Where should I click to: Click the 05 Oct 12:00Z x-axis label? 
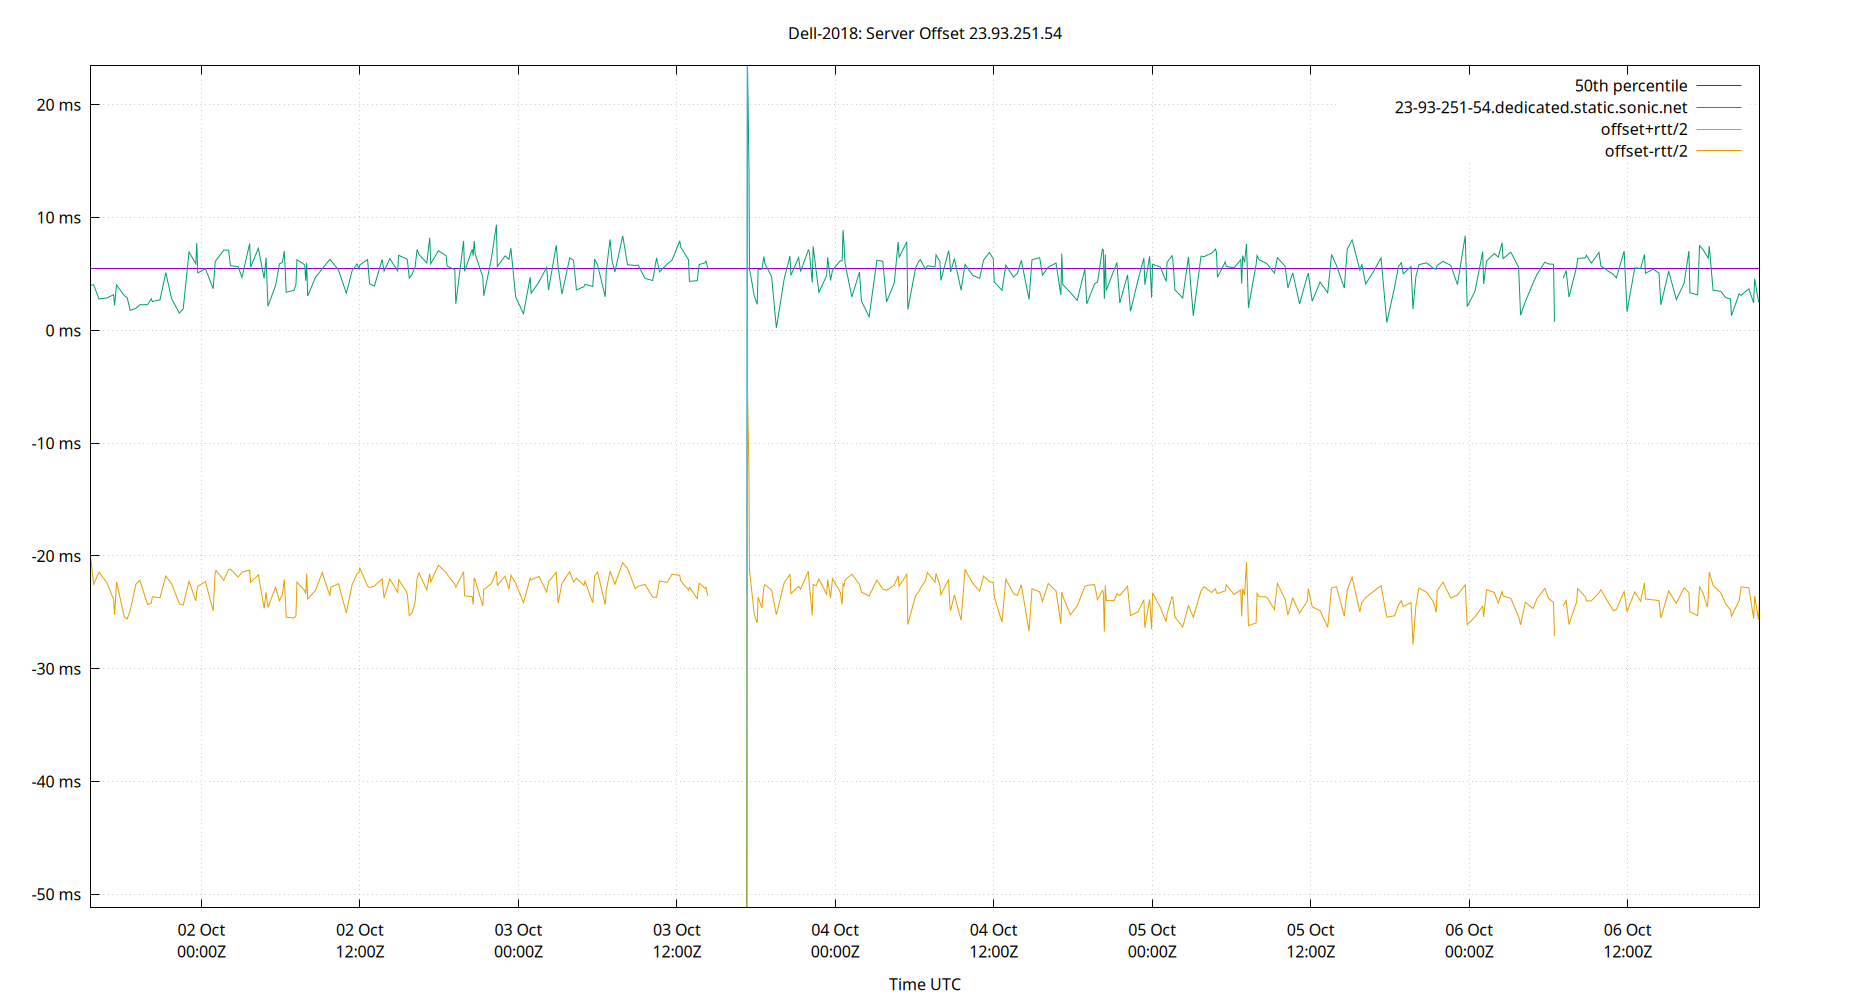coord(1310,941)
